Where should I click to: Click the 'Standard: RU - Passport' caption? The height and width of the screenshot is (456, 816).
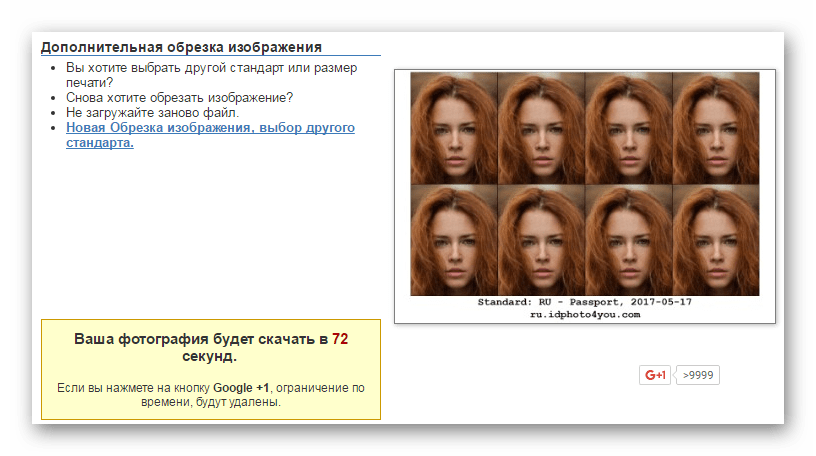[x=584, y=302]
